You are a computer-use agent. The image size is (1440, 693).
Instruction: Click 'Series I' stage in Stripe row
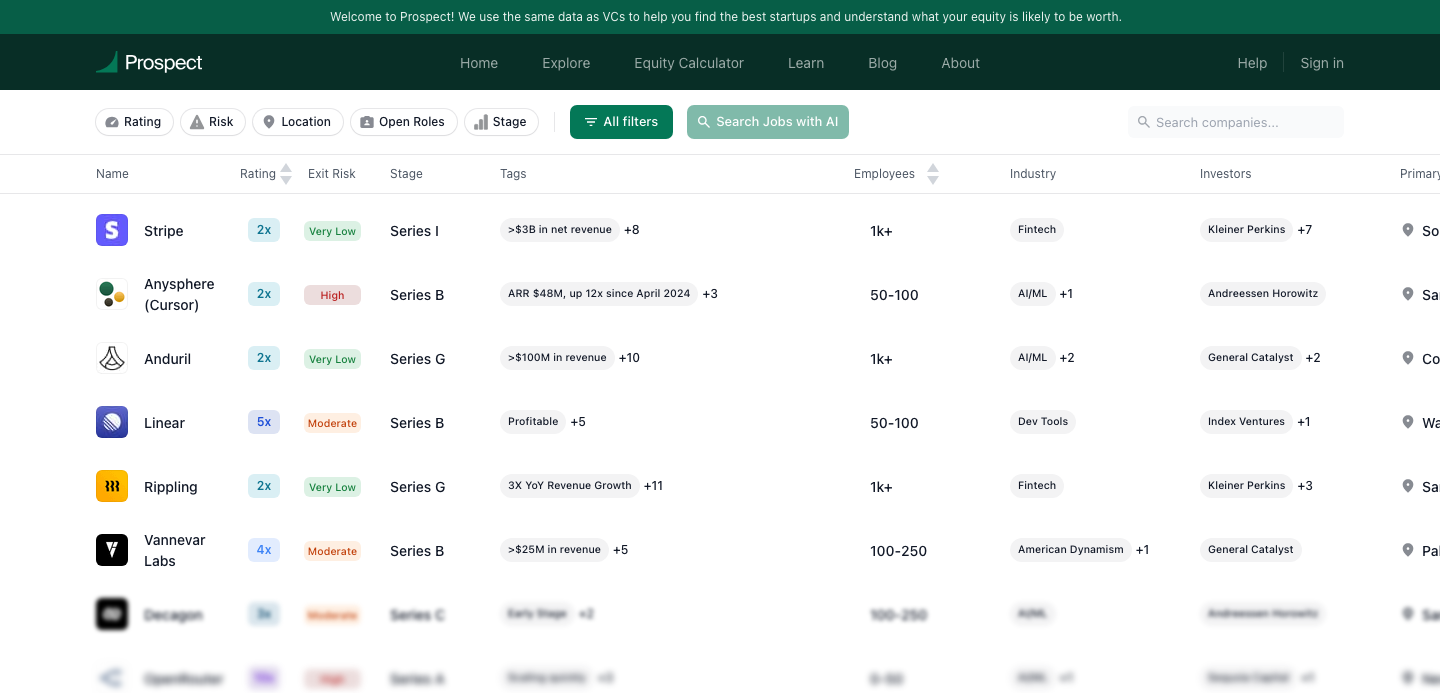(x=415, y=231)
